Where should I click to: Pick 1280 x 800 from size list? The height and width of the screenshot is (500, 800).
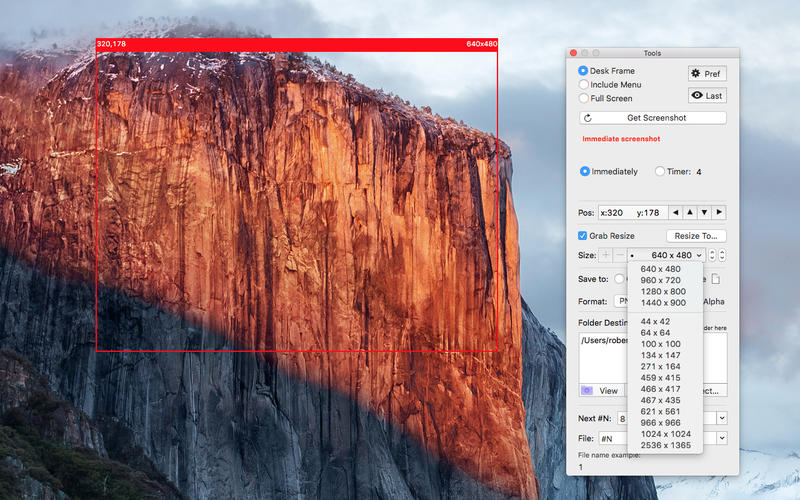tap(664, 291)
